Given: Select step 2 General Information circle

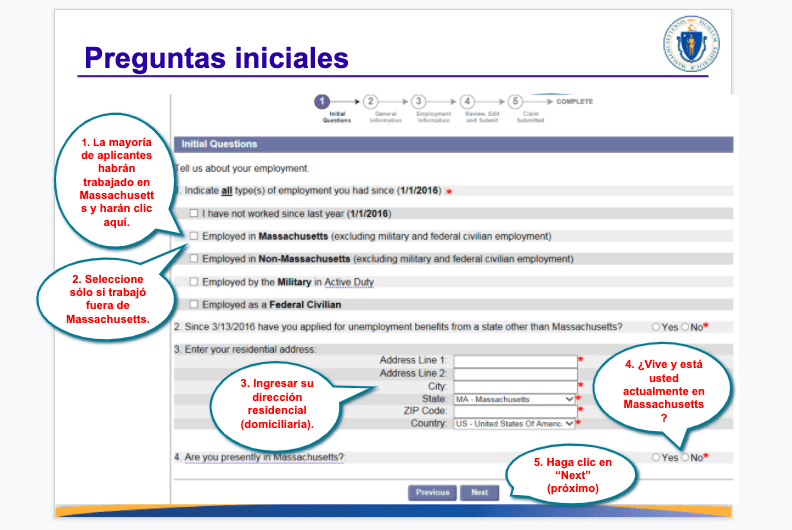Looking at the screenshot, I should pos(370,102).
